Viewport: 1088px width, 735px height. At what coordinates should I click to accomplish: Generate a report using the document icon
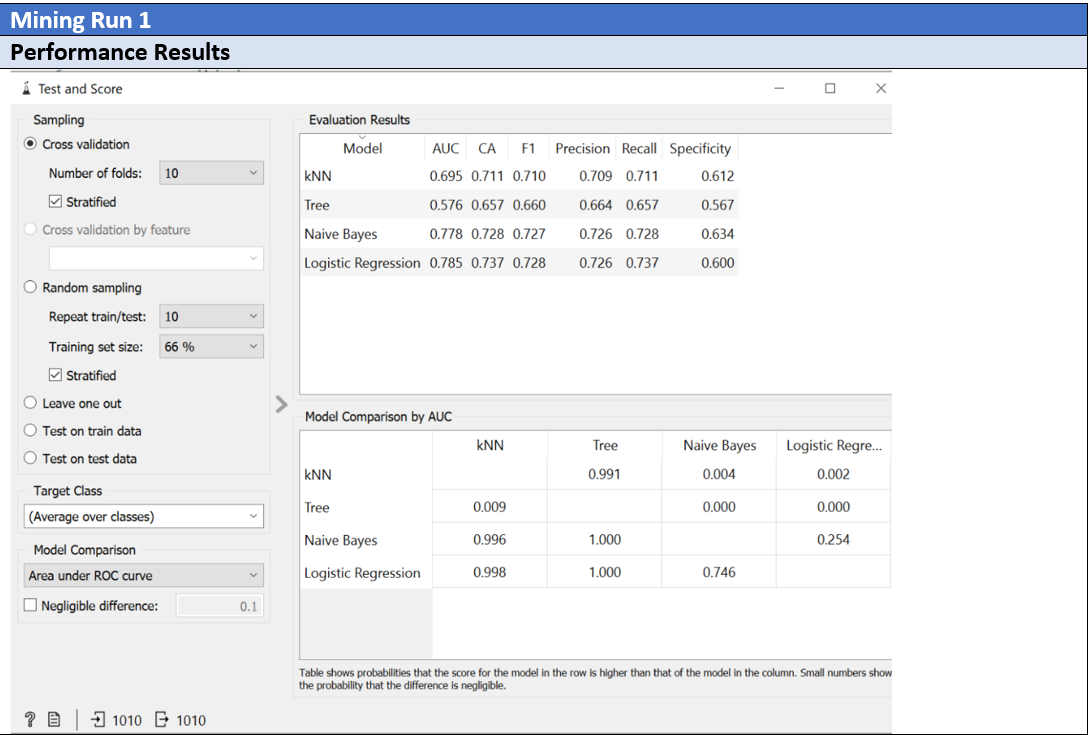click(x=52, y=719)
